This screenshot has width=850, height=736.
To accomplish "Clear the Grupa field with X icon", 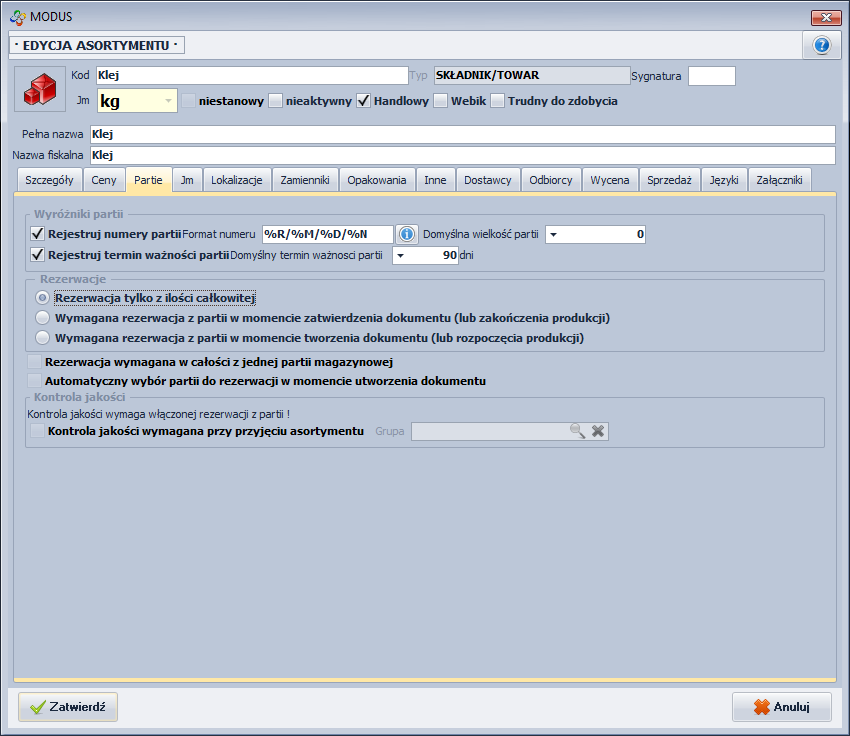I will point(597,431).
